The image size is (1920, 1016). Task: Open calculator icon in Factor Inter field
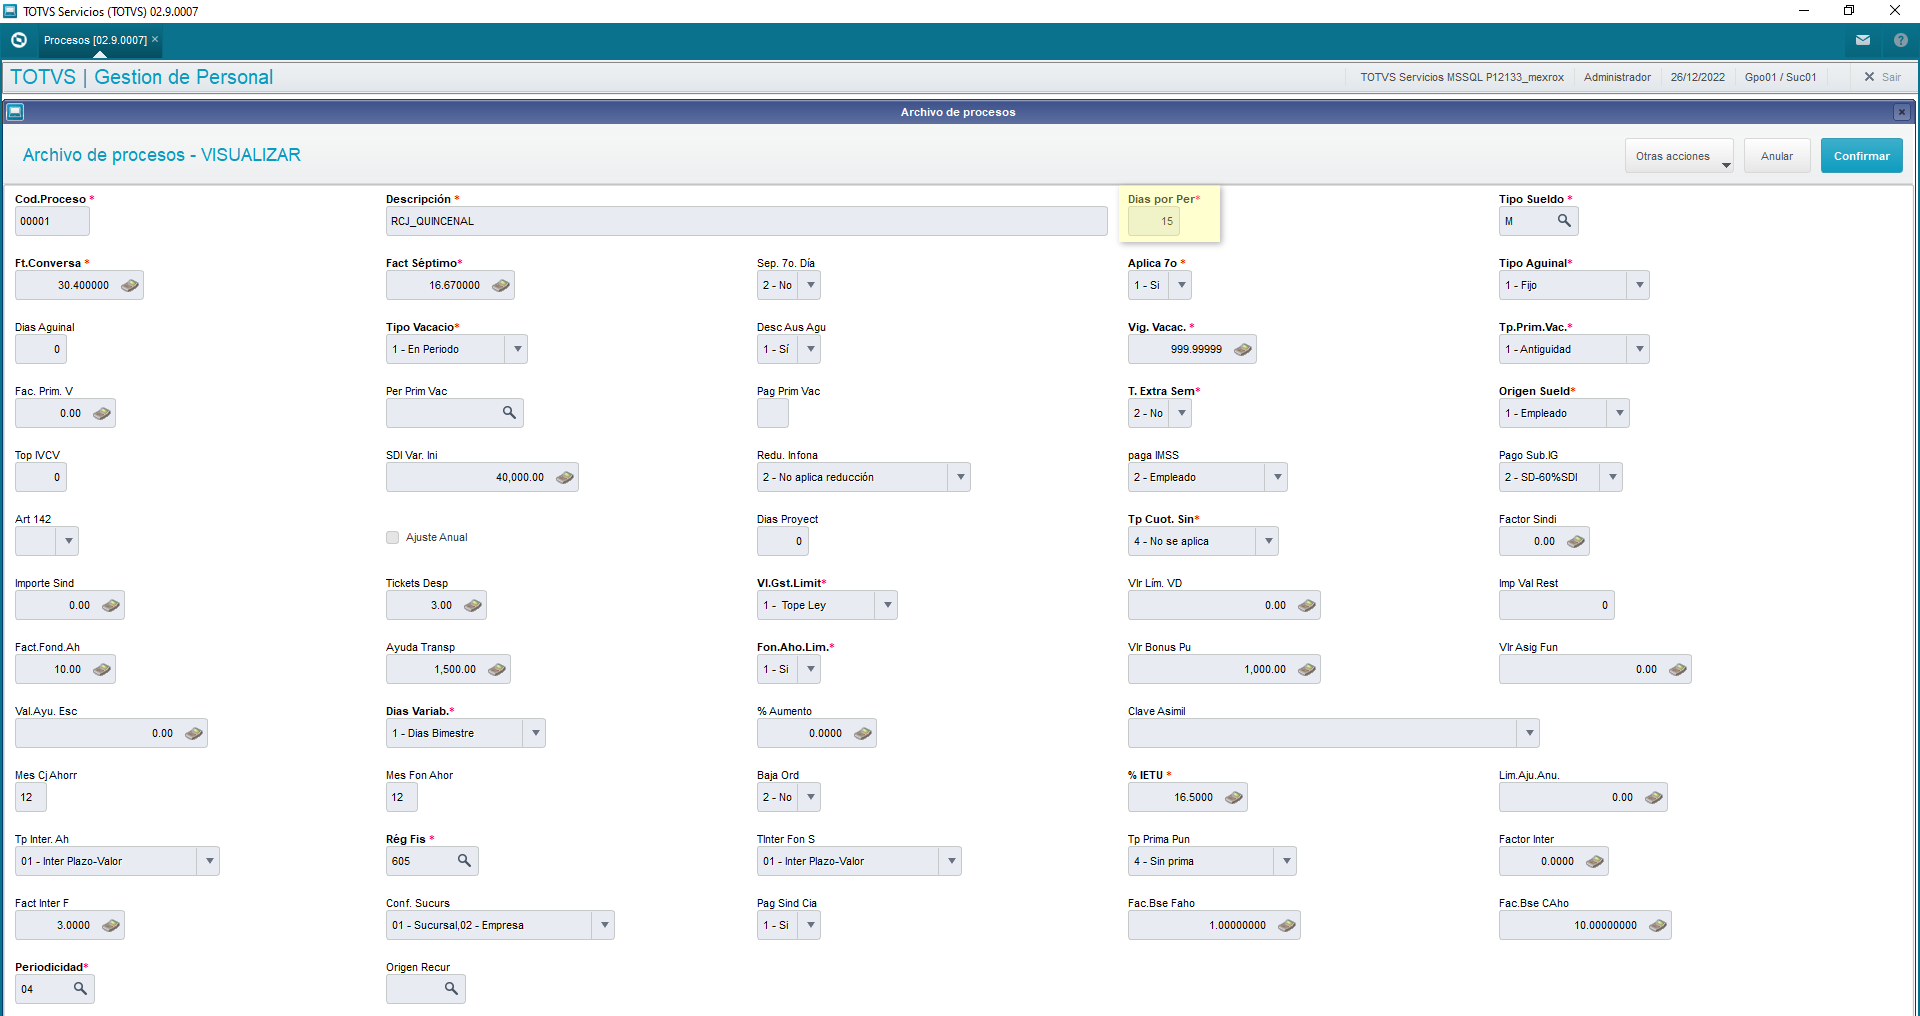point(1595,862)
